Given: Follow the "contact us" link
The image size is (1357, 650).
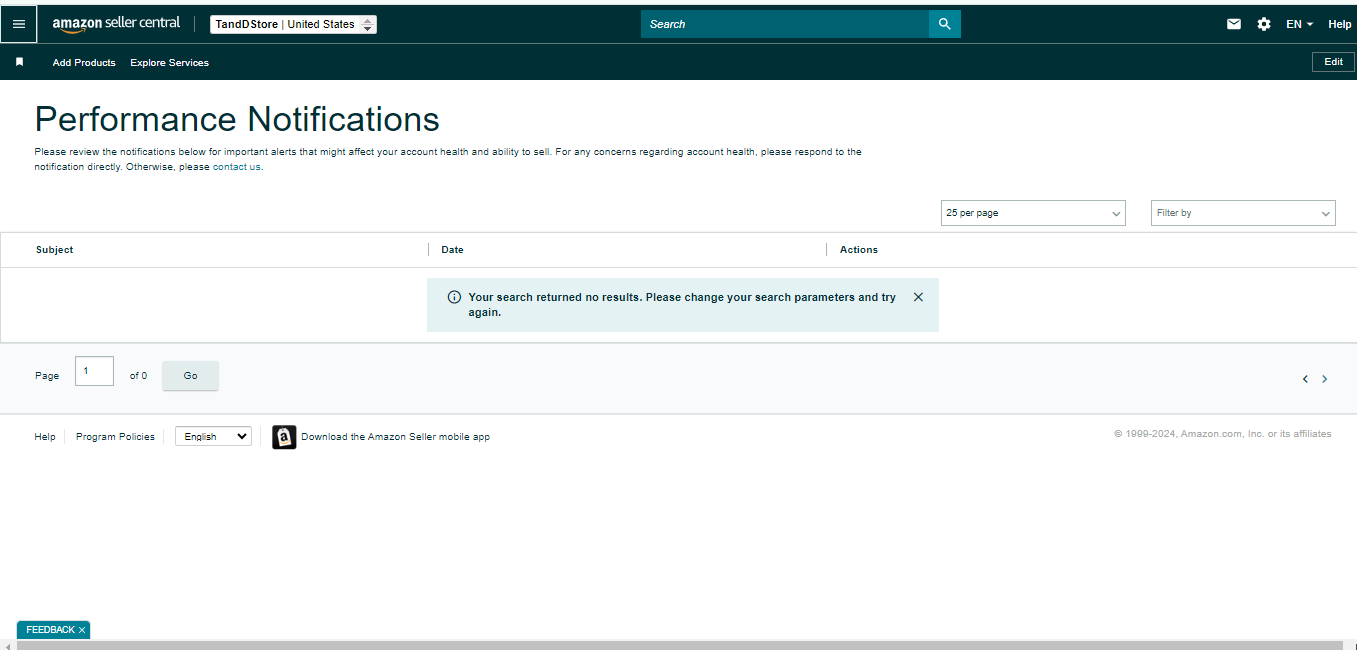Looking at the screenshot, I should [237, 167].
